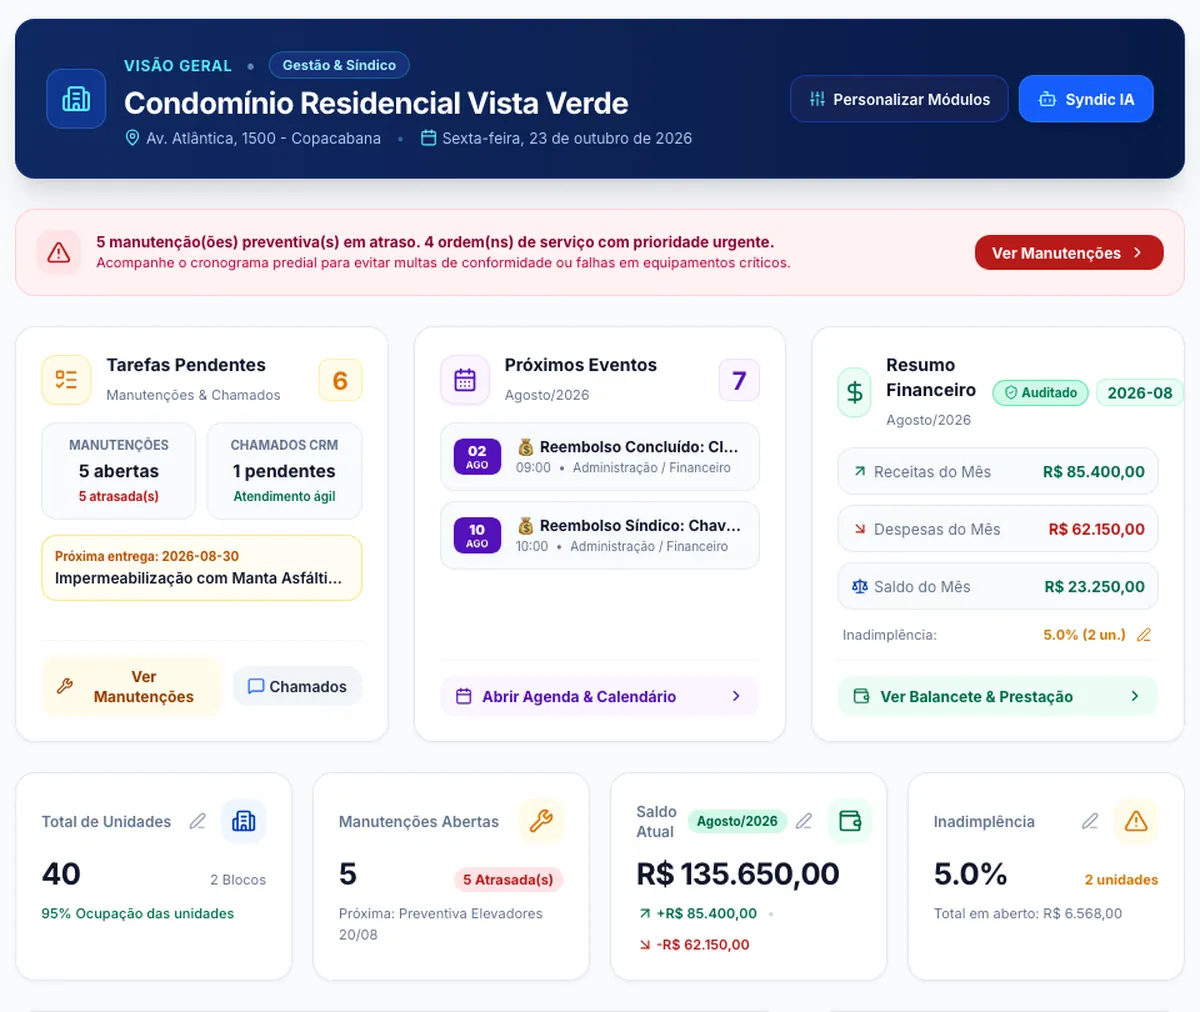The width and height of the screenshot is (1200, 1012).
Task: Click the Despesas do Mês row
Action: [x=998, y=529]
